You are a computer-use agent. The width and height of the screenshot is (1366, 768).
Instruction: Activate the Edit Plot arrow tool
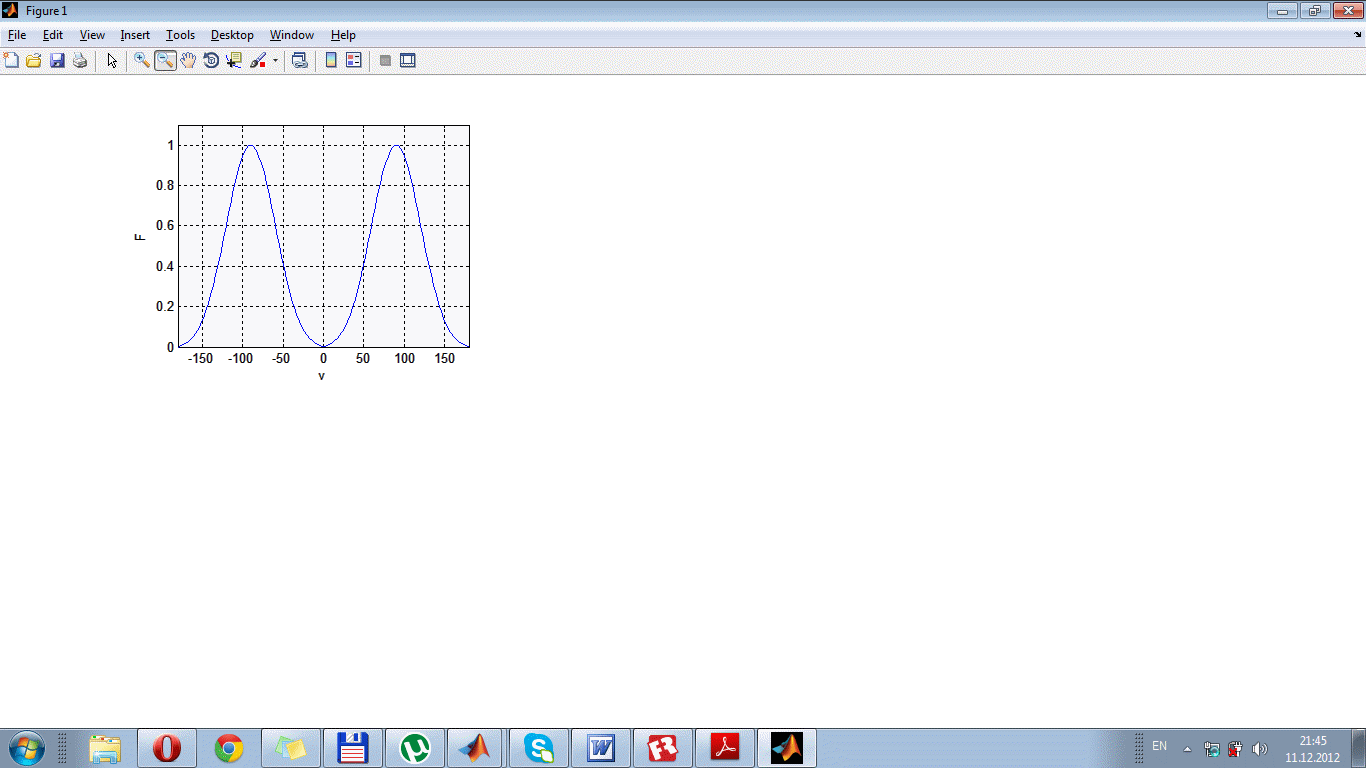pos(112,61)
